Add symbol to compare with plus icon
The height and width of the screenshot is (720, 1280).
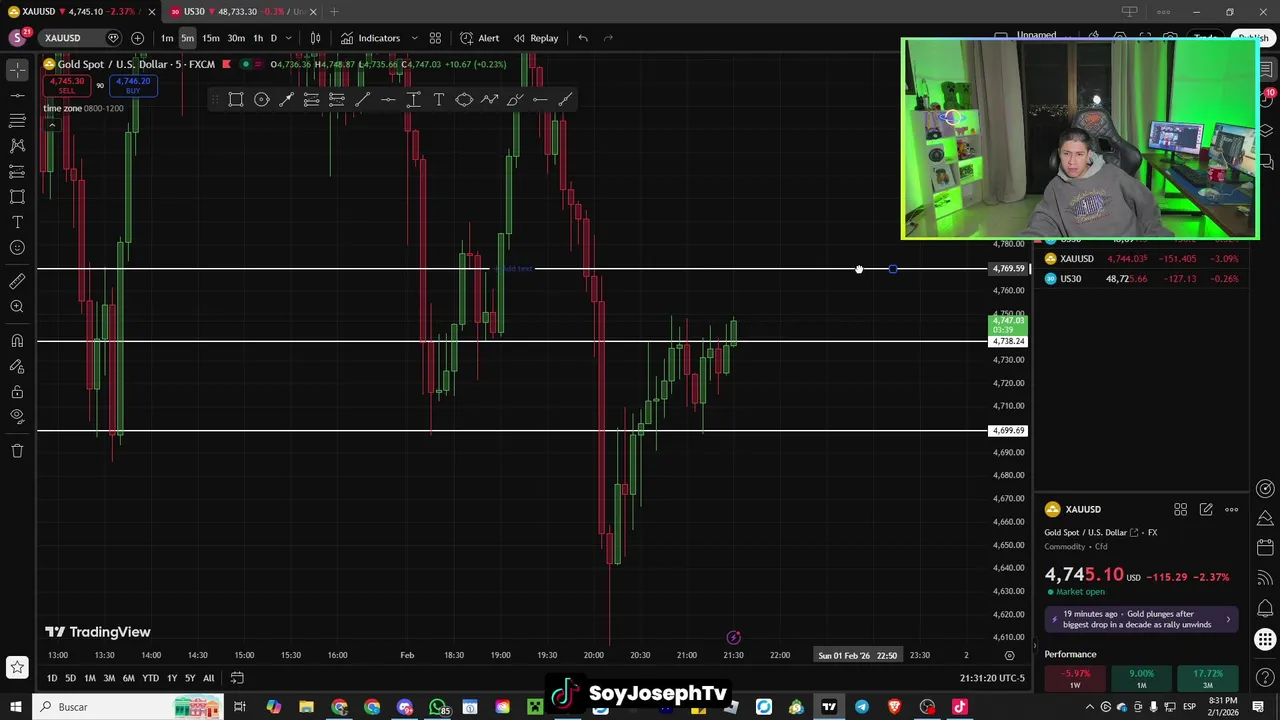click(137, 38)
